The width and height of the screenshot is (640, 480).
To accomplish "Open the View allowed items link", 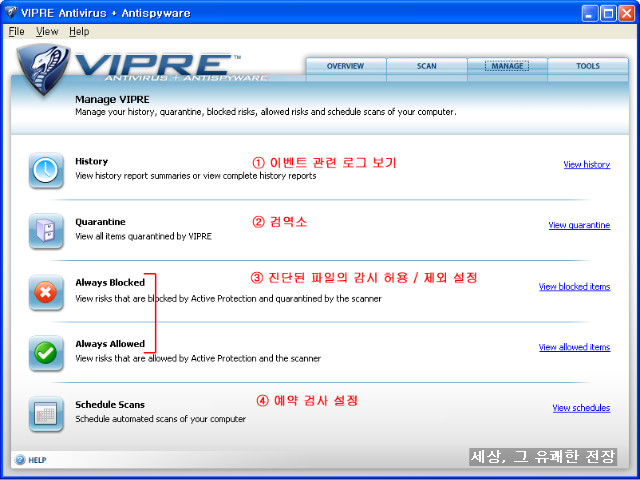I will click(x=574, y=347).
